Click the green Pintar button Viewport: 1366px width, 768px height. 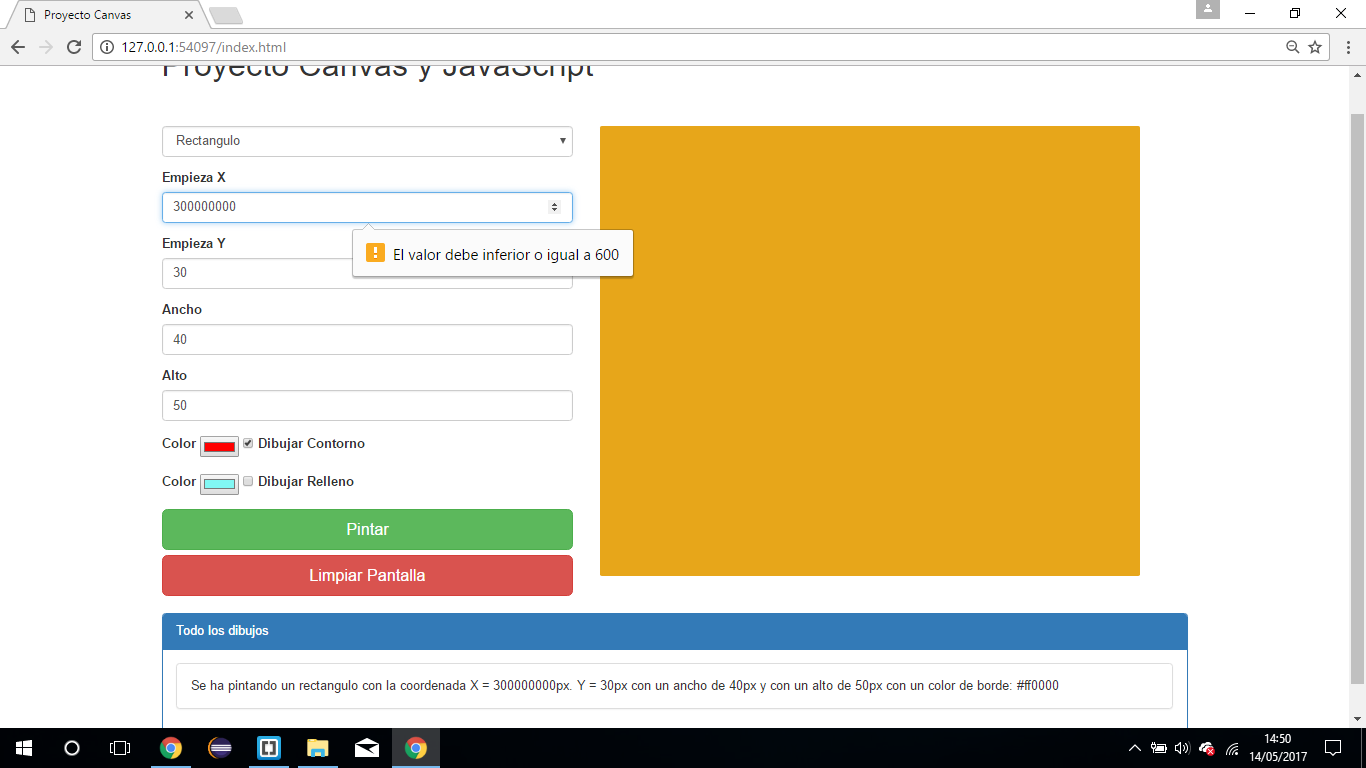[x=367, y=529]
